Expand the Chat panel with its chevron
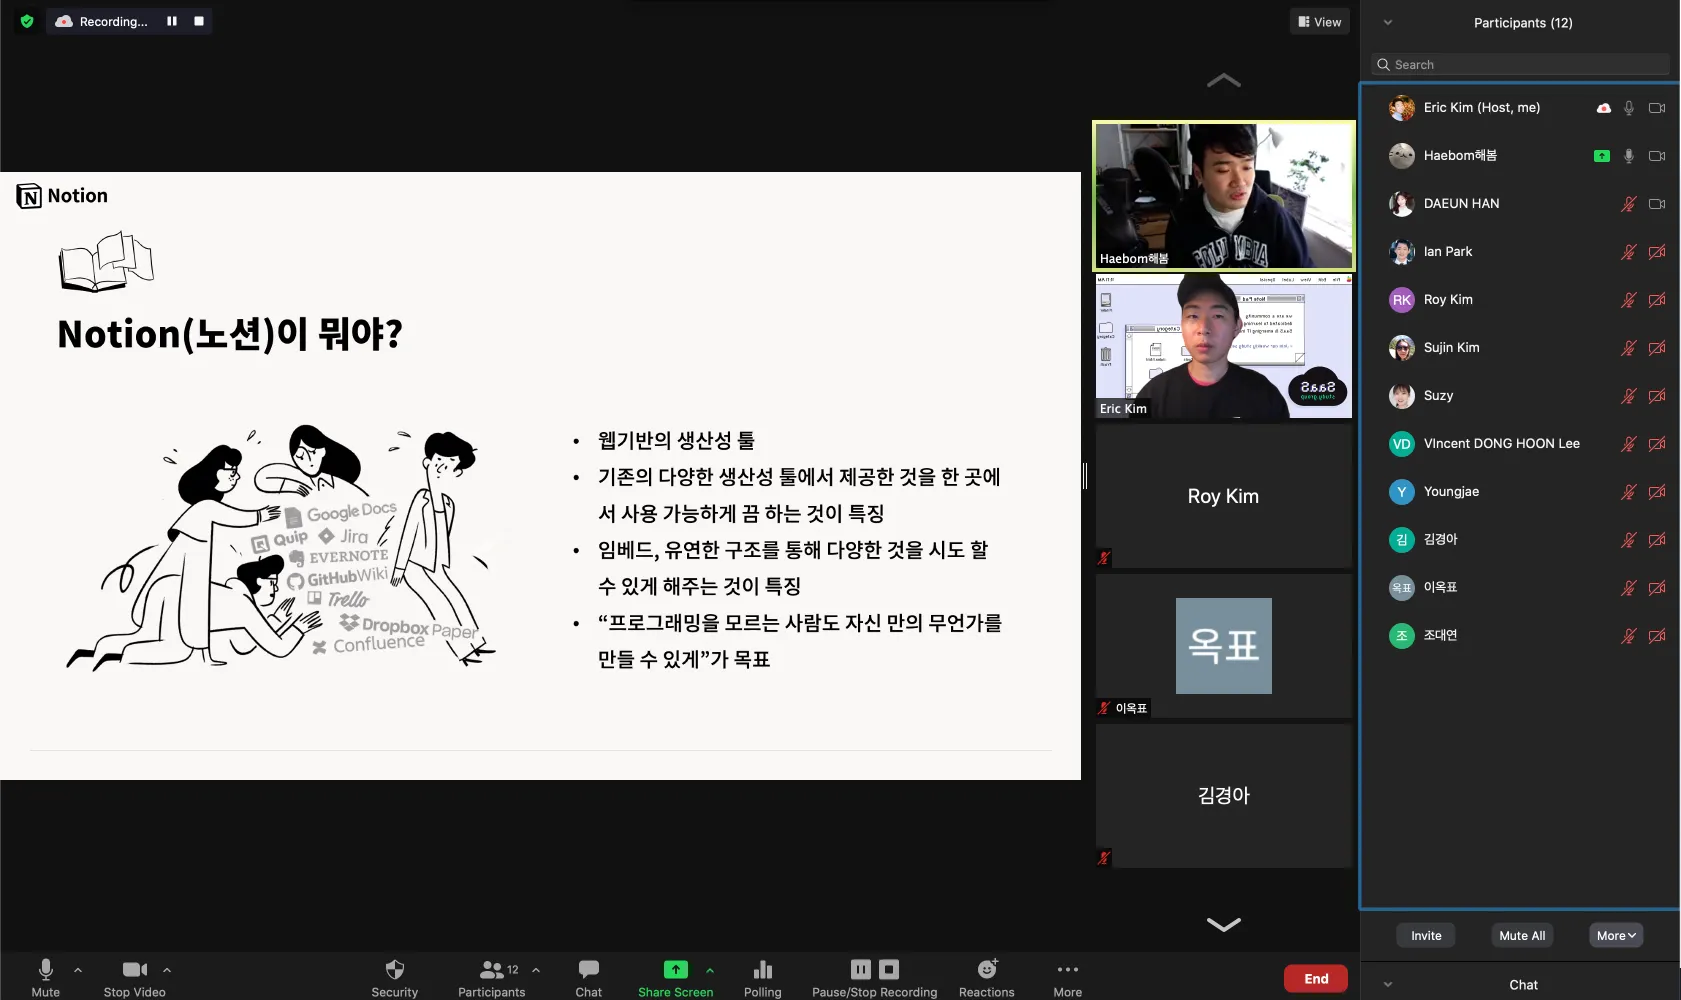This screenshot has height=1000, width=1681. pos(1388,985)
